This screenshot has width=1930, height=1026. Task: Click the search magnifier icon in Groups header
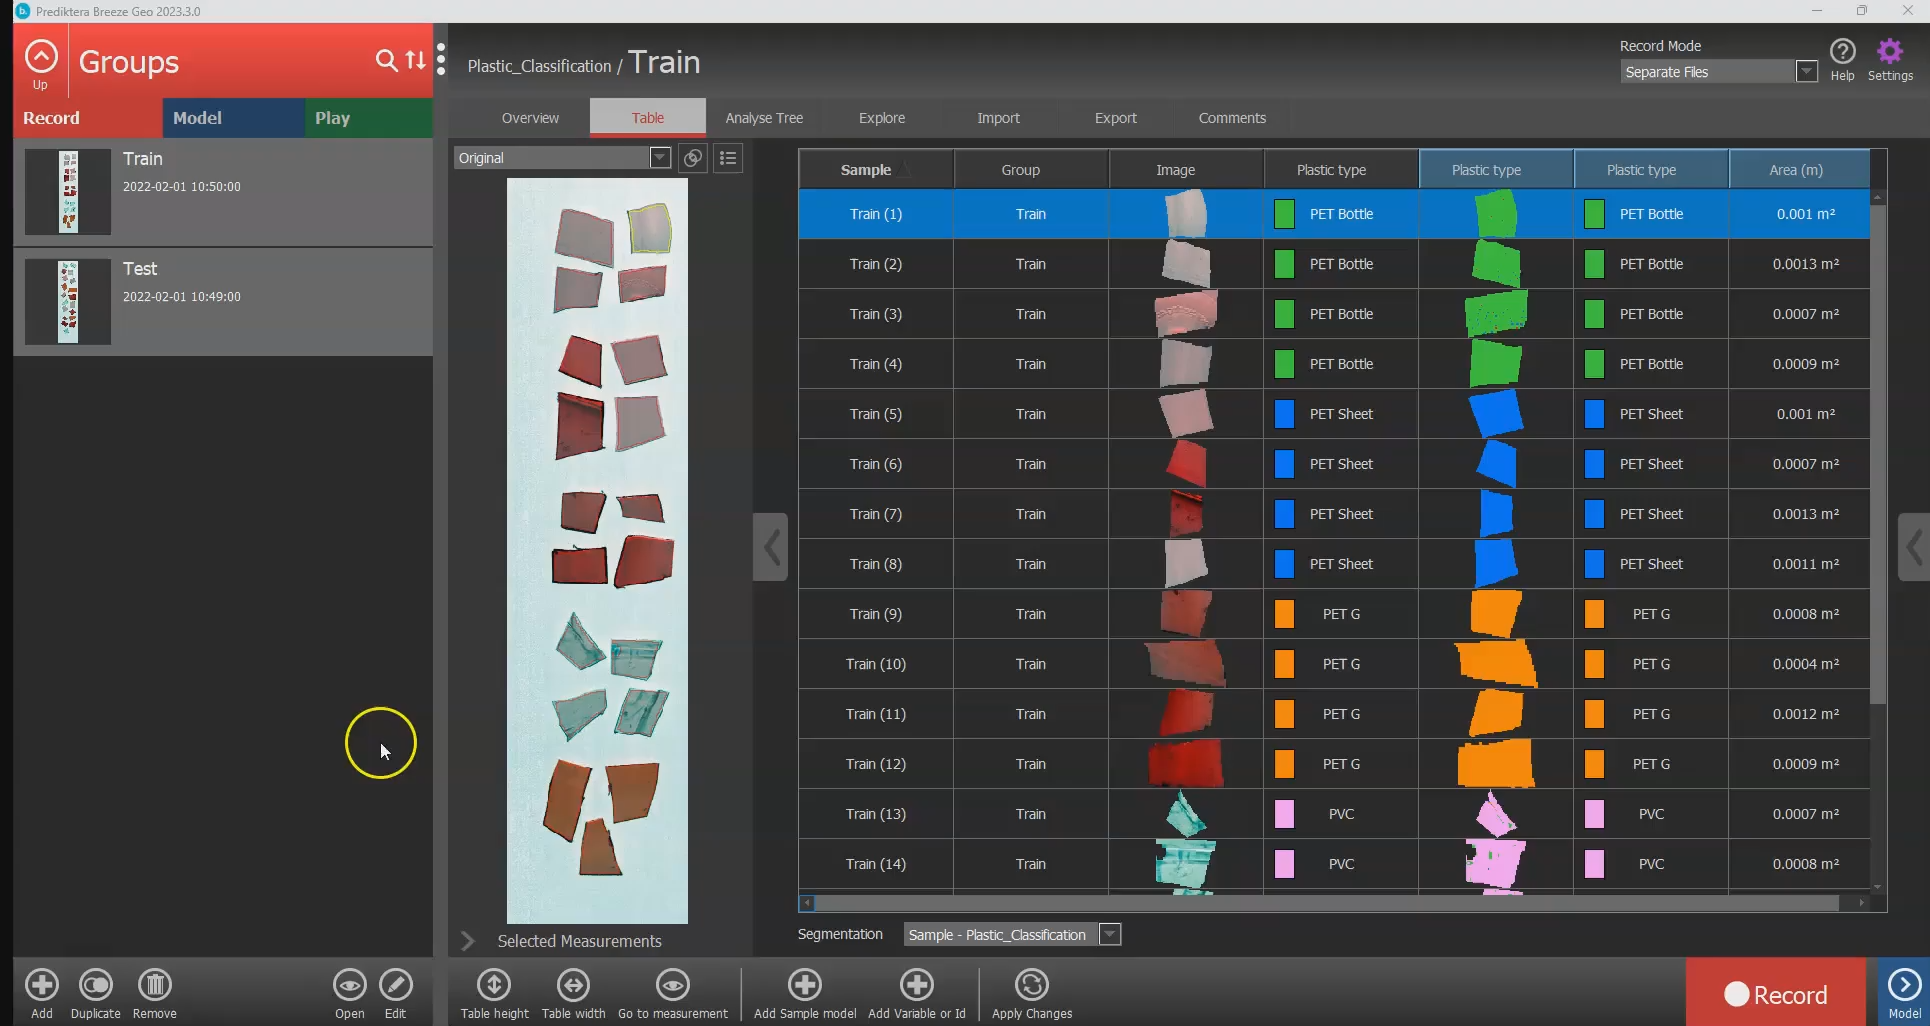point(385,60)
